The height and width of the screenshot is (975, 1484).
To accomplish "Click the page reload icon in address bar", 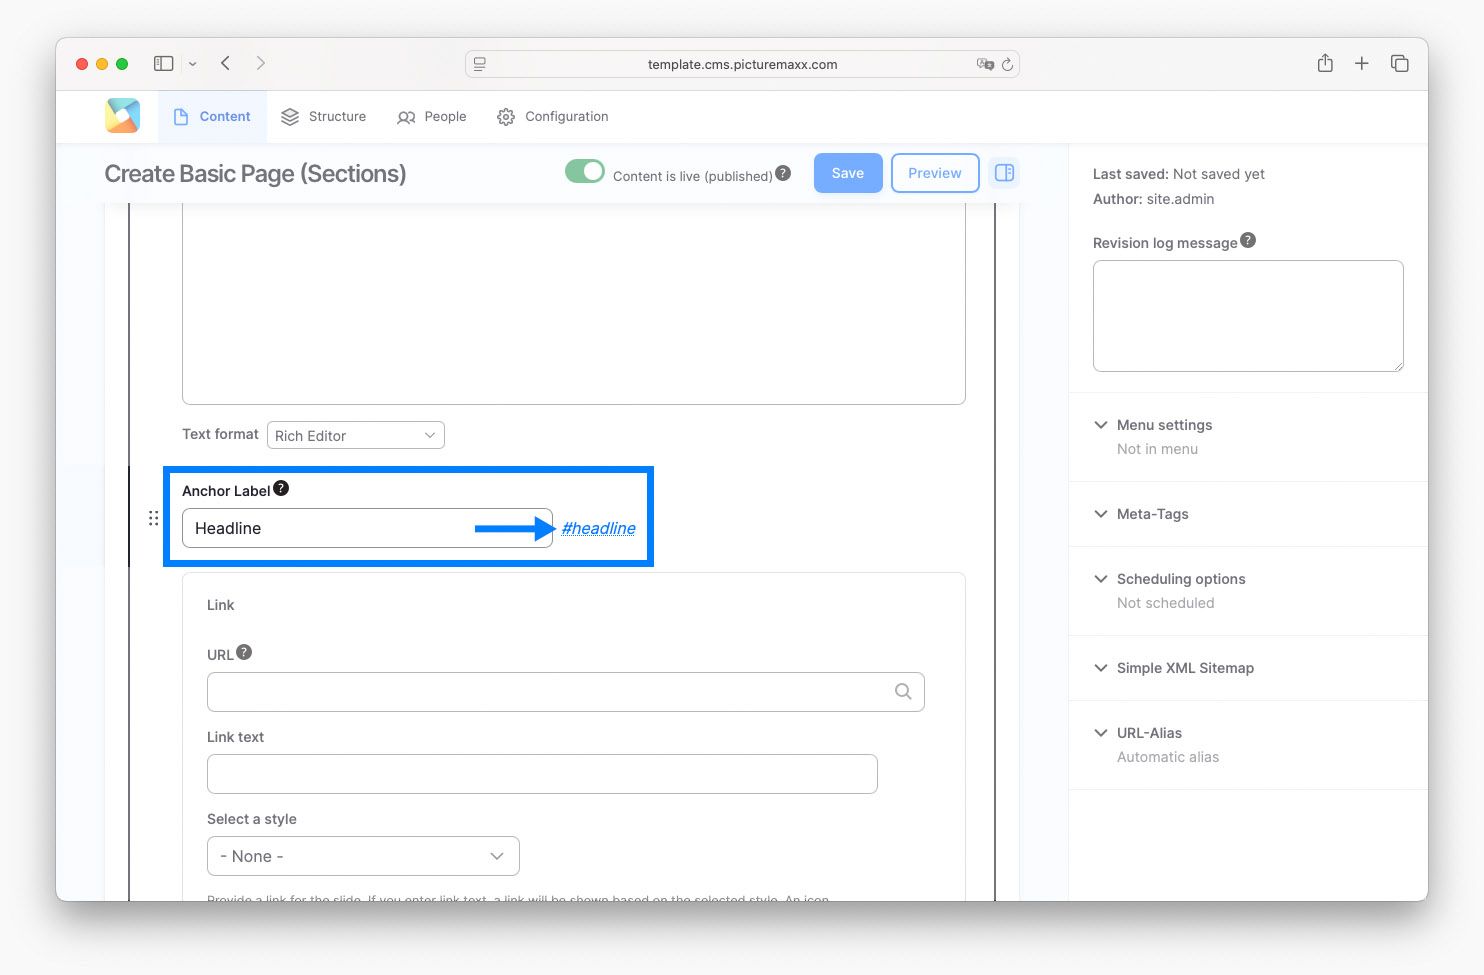I will point(1007,64).
